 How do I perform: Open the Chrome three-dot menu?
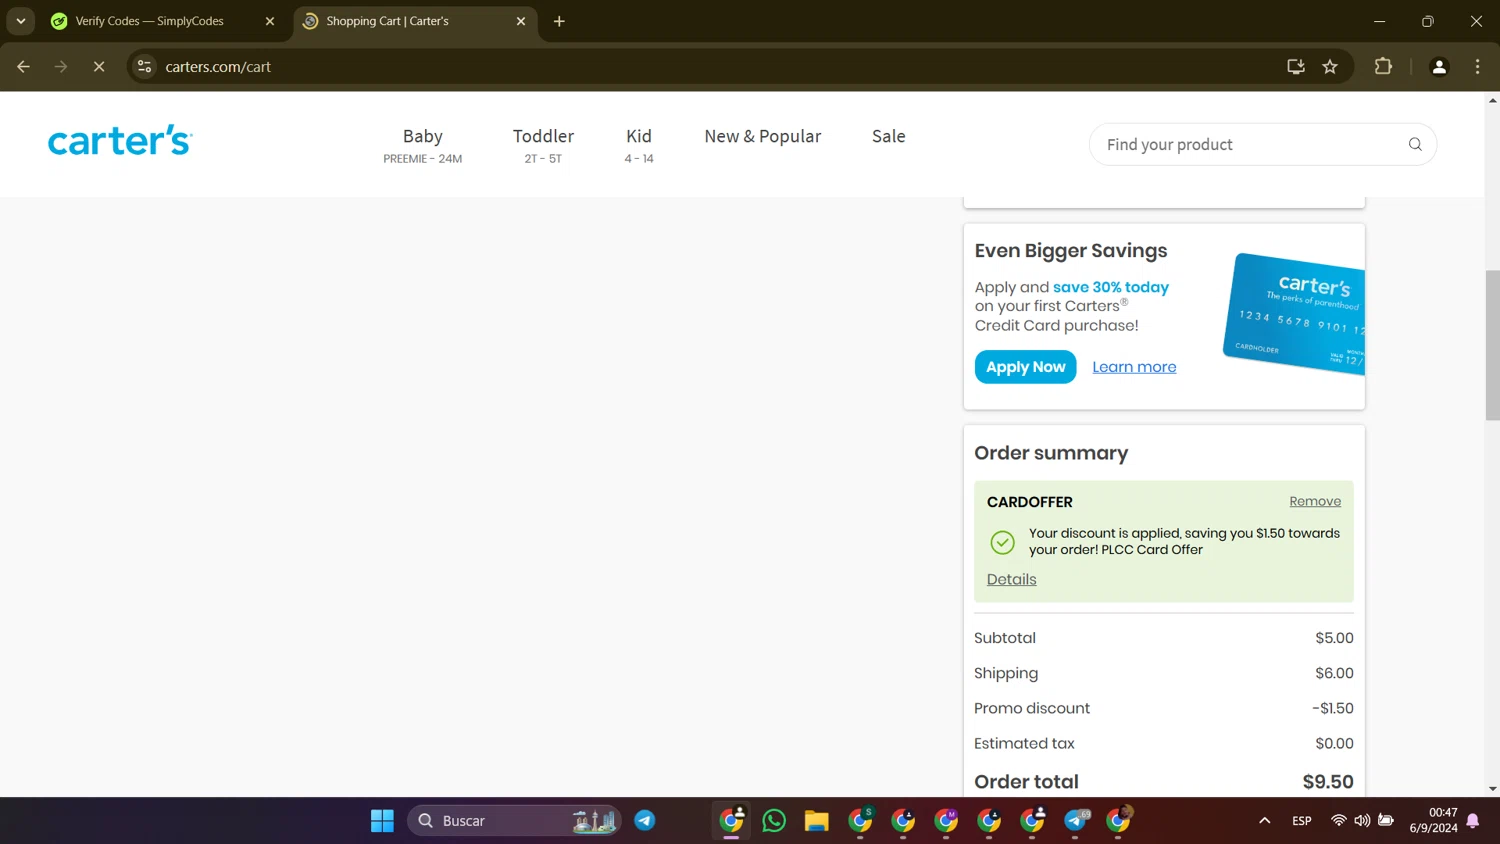tap(1477, 67)
